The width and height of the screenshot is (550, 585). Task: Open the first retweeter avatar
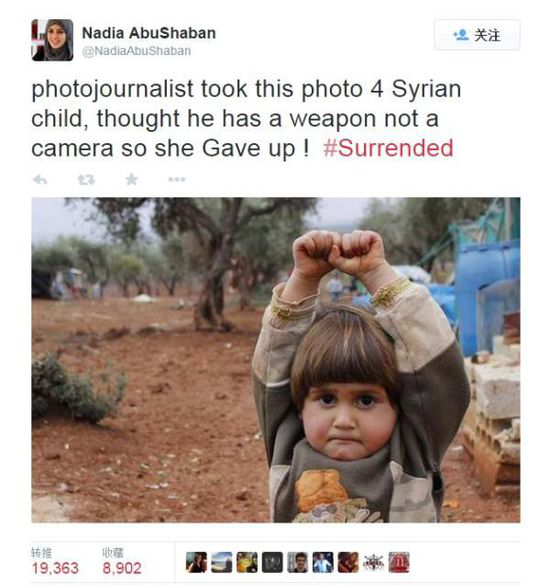click(x=196, y=562)
